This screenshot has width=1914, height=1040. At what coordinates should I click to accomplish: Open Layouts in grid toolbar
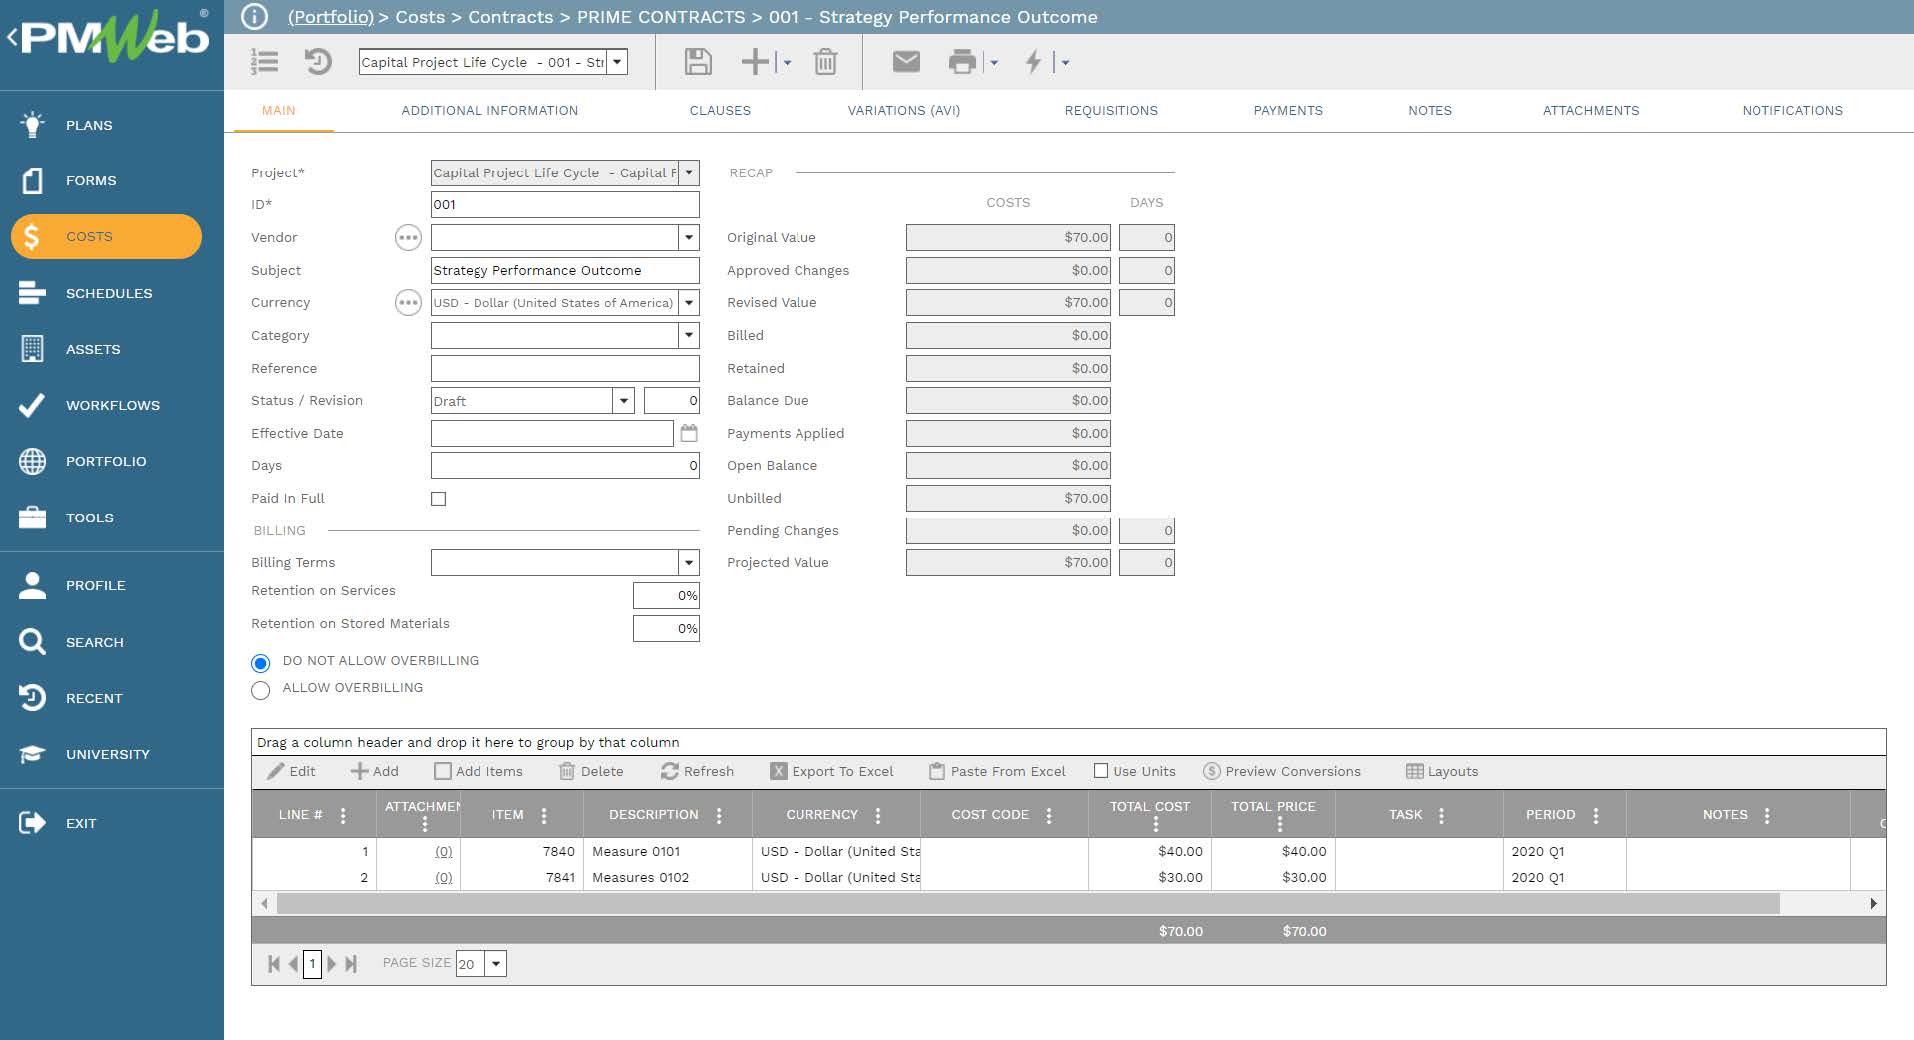pos(1442,771)
